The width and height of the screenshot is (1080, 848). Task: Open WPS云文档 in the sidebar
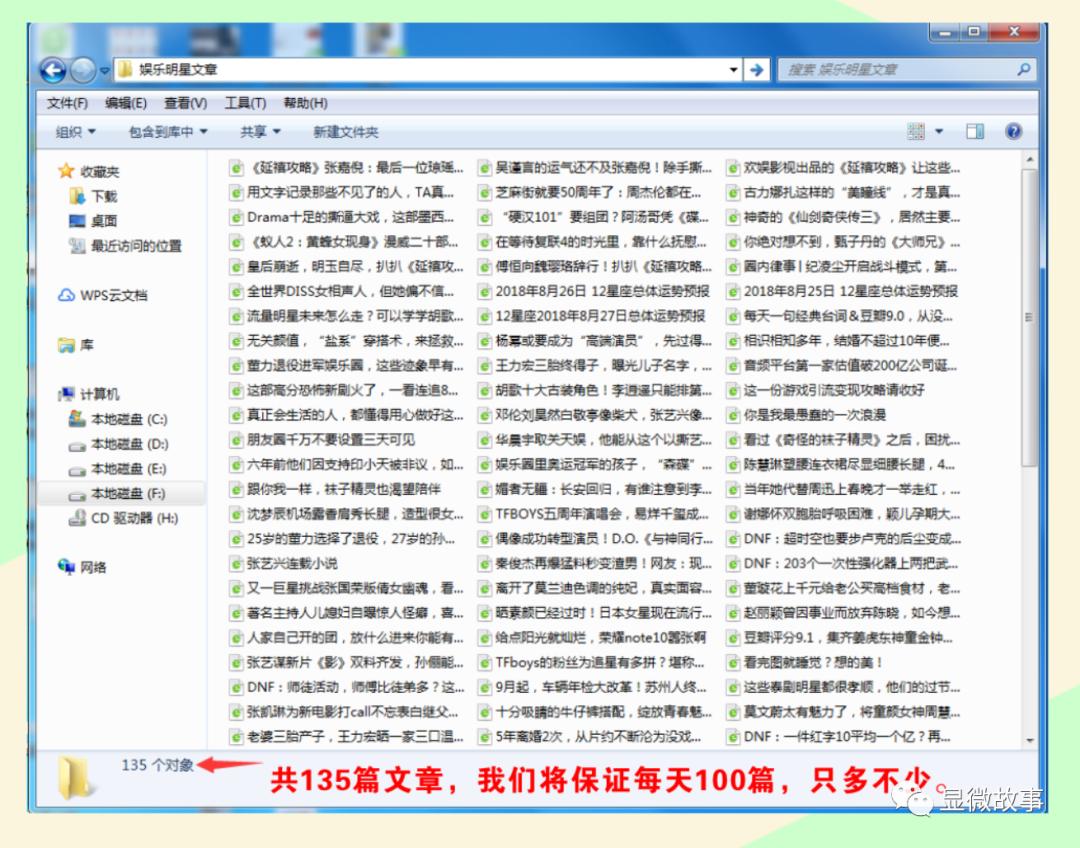coord(112,295)
